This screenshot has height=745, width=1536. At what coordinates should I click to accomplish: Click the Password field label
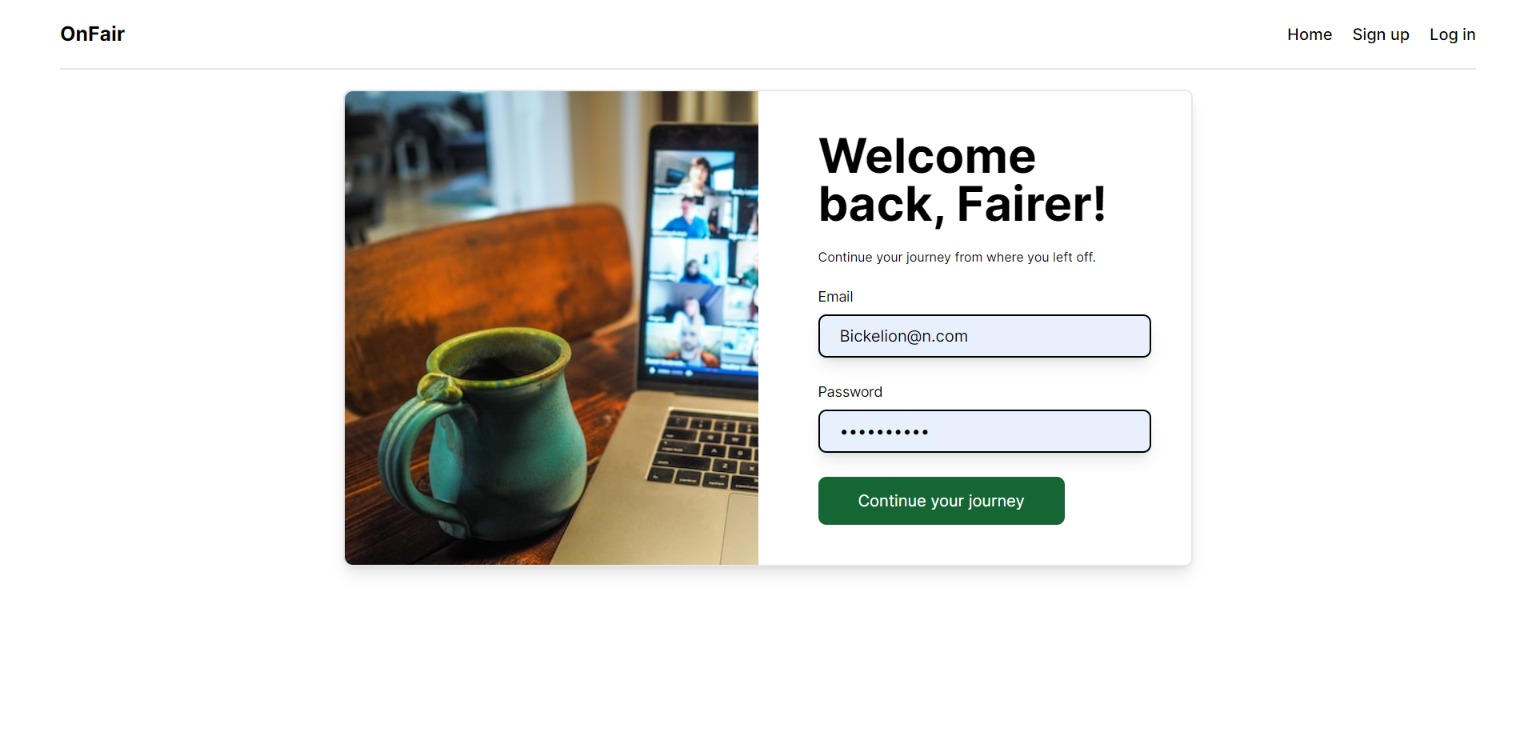850,391
